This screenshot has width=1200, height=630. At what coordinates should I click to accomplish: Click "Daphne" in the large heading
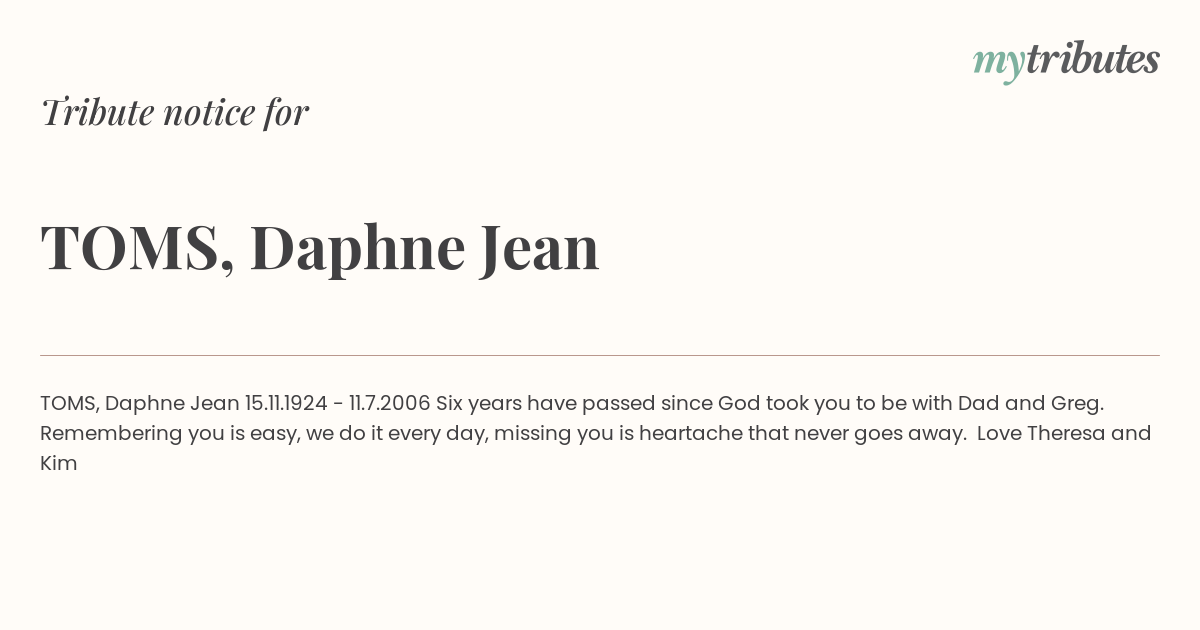357,249
